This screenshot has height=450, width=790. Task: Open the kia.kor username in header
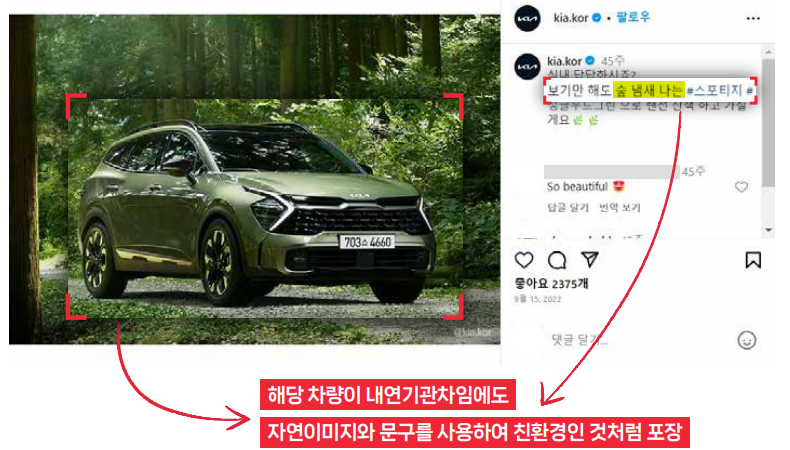pos(571,18)
